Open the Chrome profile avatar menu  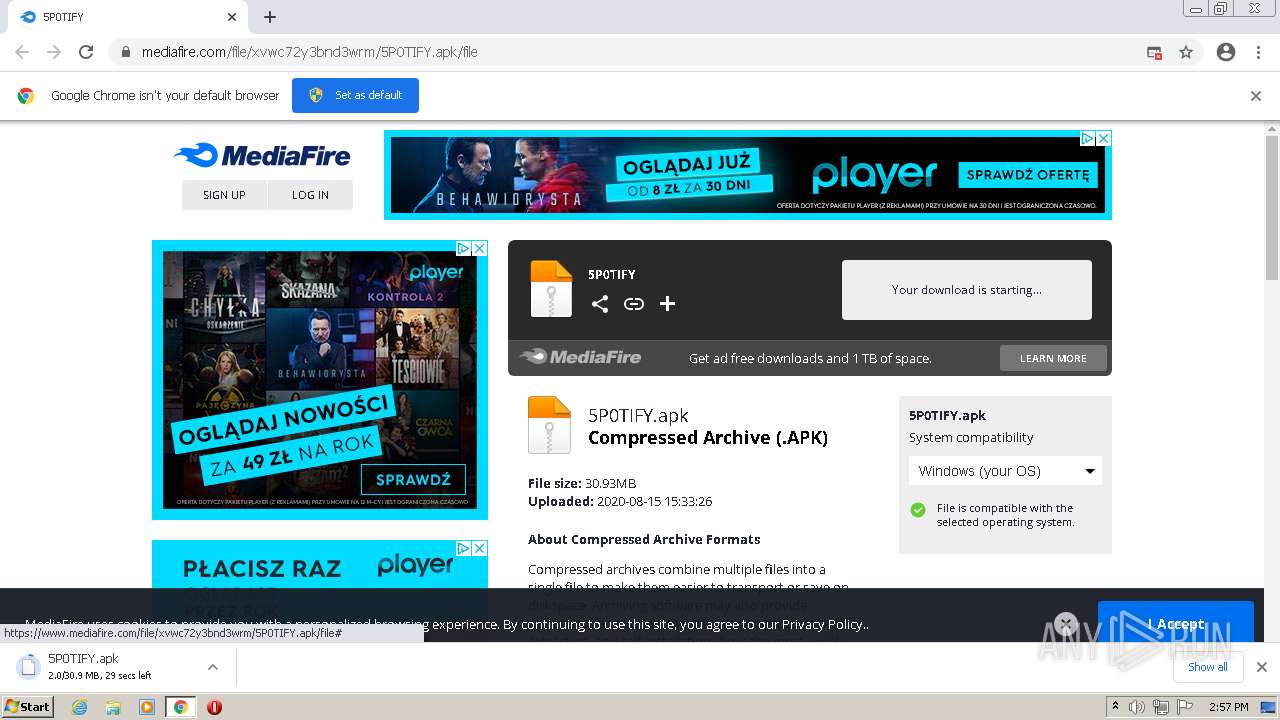[1226, 52]
